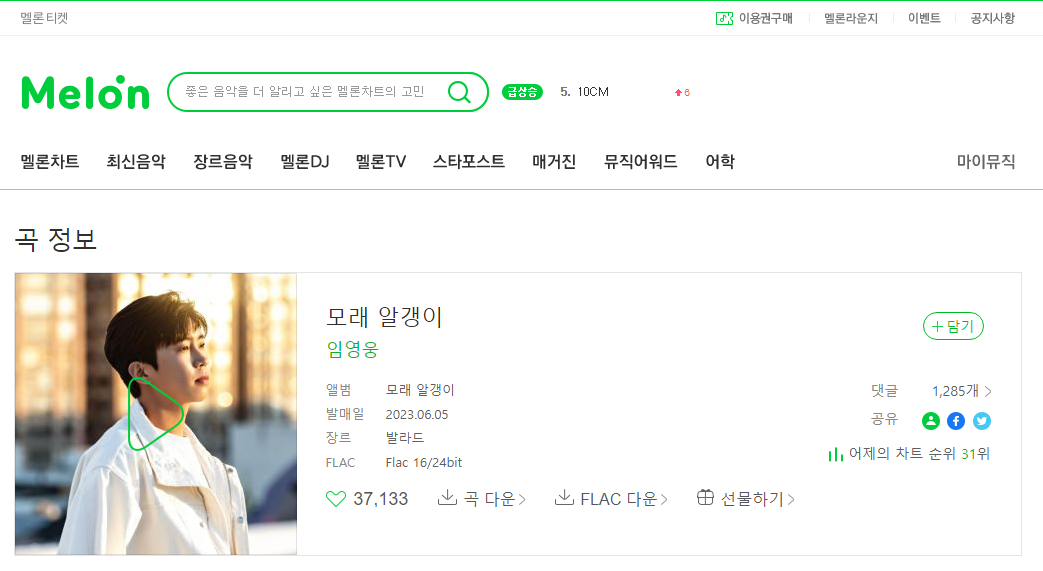This screenshot has width=1043, height=571.
Task: Share via the green Melon profile icon
Action: coord(931,421)
